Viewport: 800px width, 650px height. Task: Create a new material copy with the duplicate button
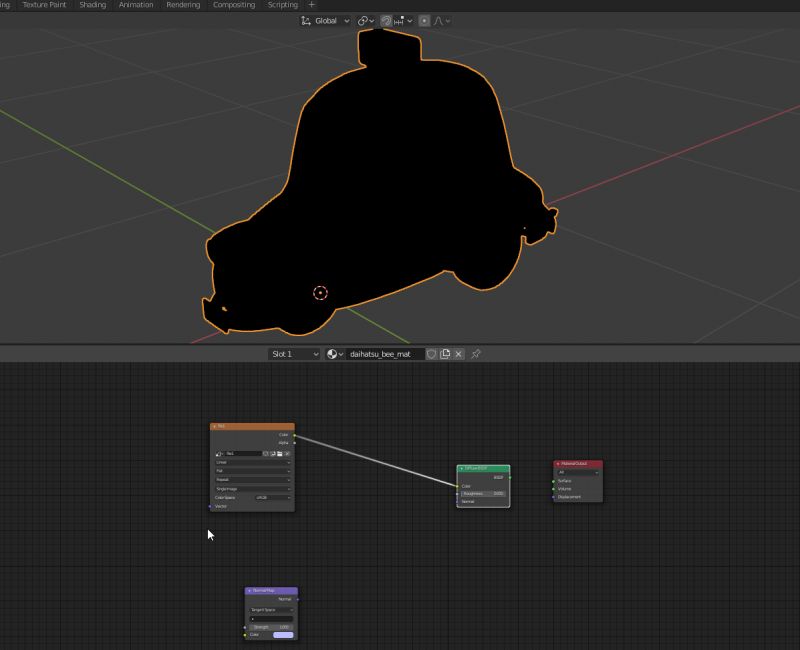point(445,354)
